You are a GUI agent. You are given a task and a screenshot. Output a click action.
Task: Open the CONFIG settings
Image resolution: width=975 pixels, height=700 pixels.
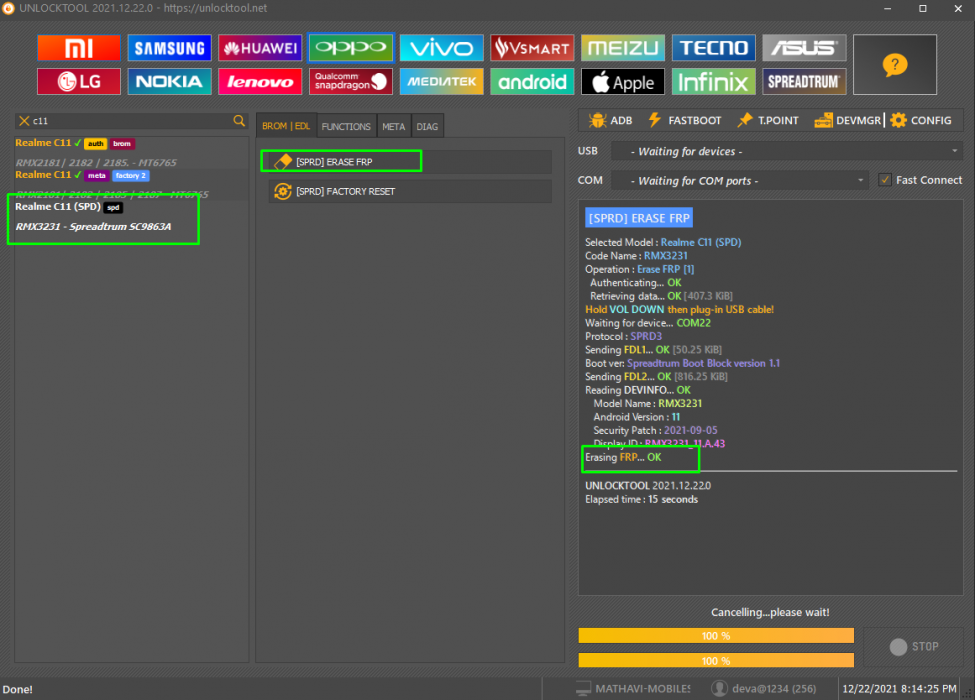point(921,120)
